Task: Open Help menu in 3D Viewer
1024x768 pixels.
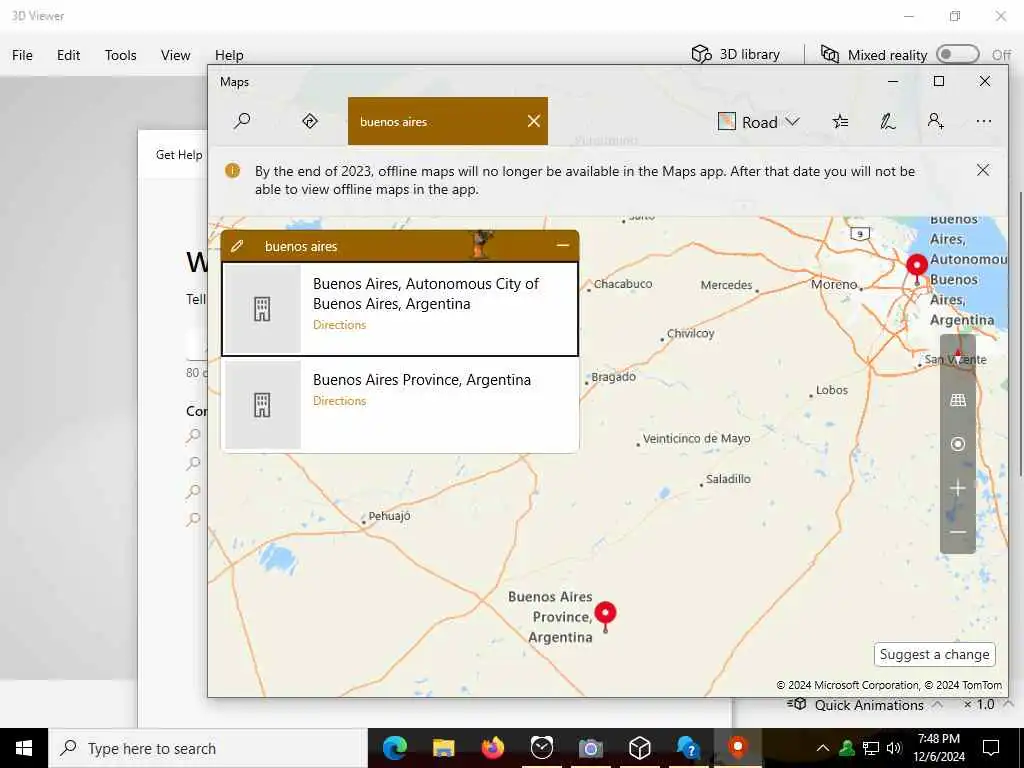Action: pos(229,55)
